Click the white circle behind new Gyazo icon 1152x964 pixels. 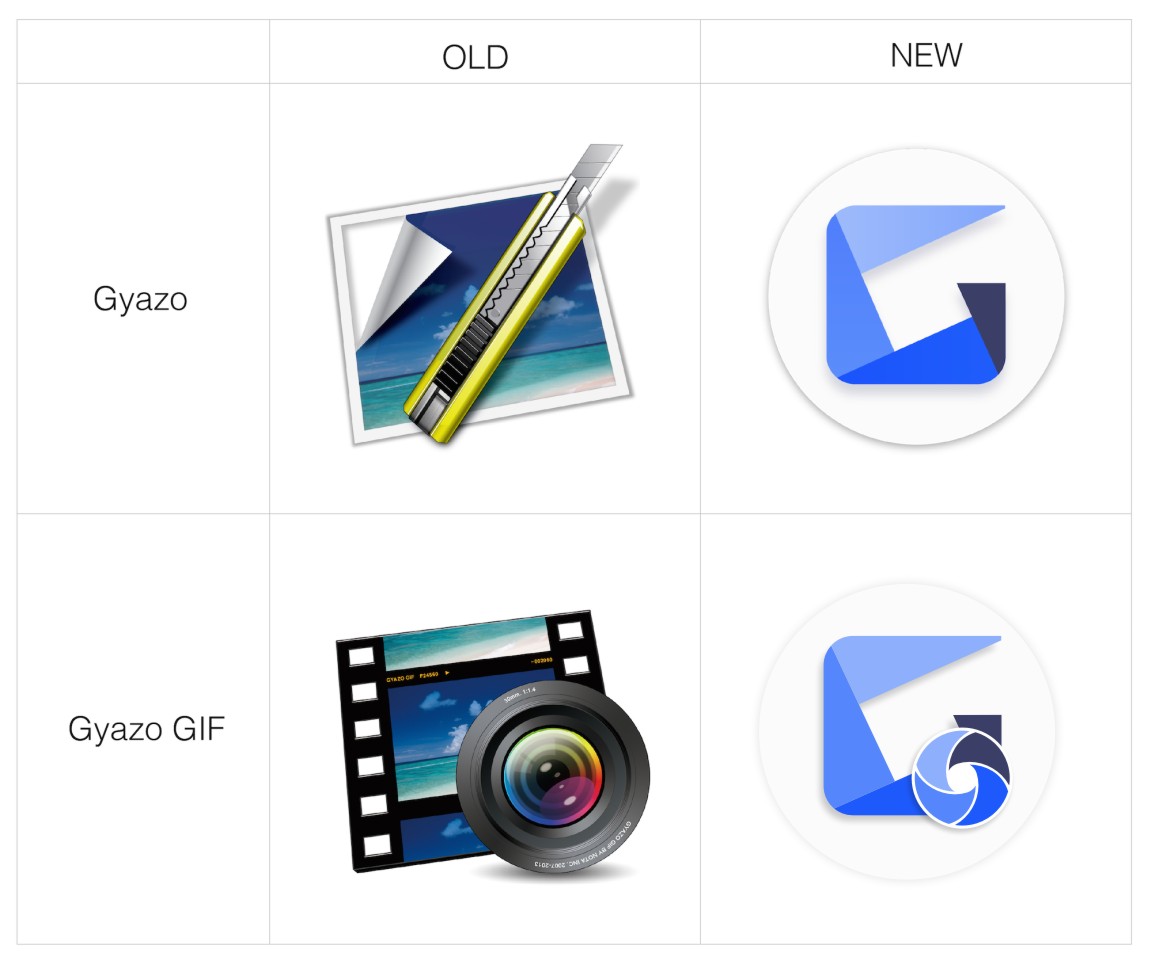915,296
